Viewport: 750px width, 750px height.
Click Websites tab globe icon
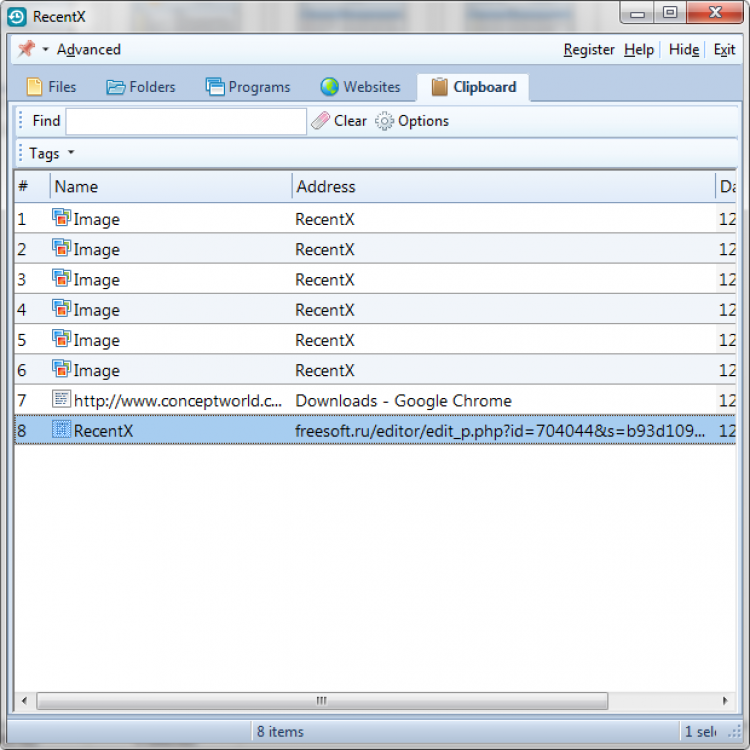point(330,87)
